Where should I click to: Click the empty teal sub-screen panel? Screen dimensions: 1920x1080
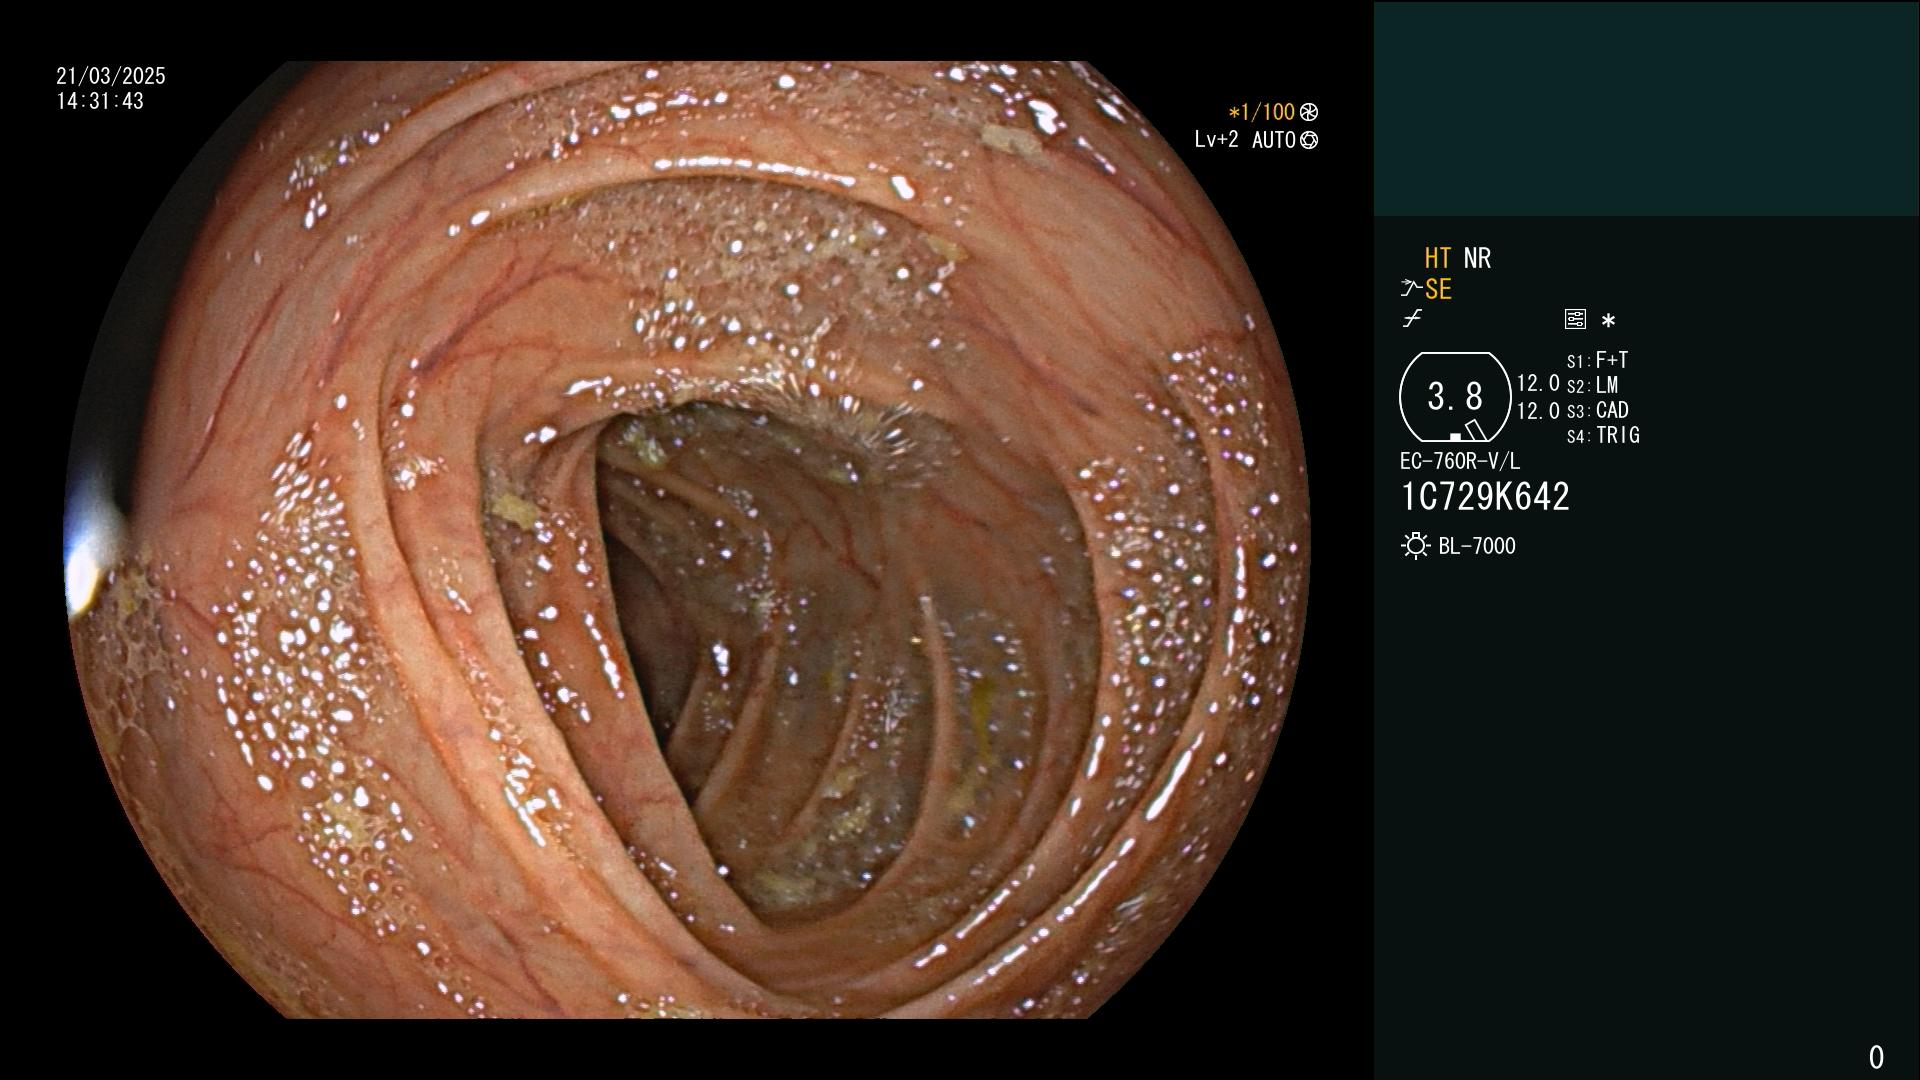pyautogui.click(x=1646, y=108)
